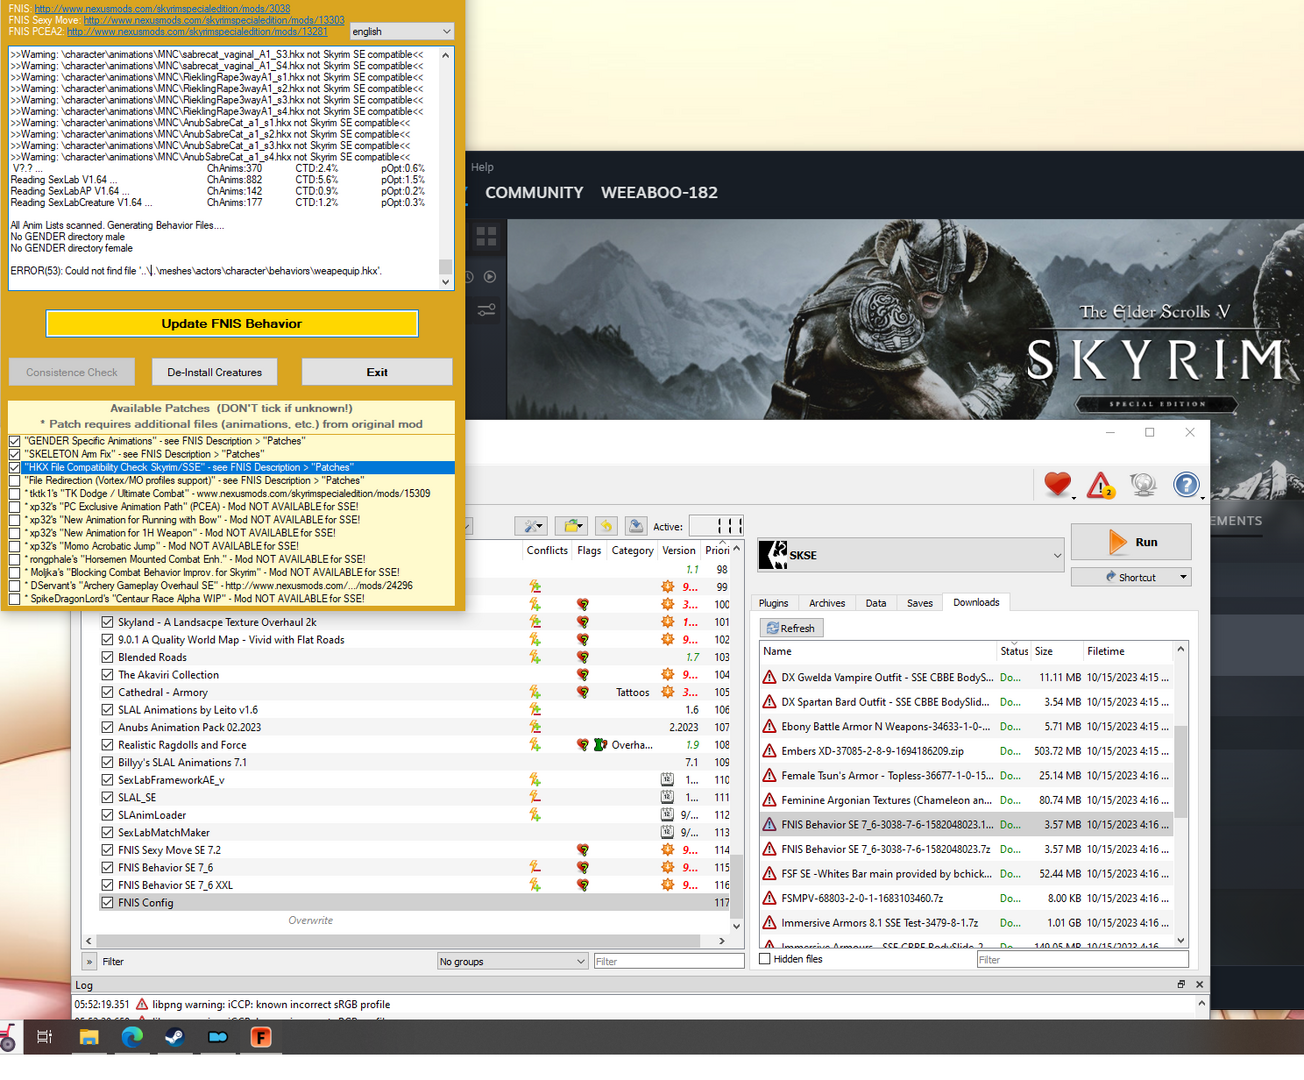Click the green flag icon on Realistic Ragdolls row
Viewport: 1304px width, 1080px height.
tap(600, 745)
